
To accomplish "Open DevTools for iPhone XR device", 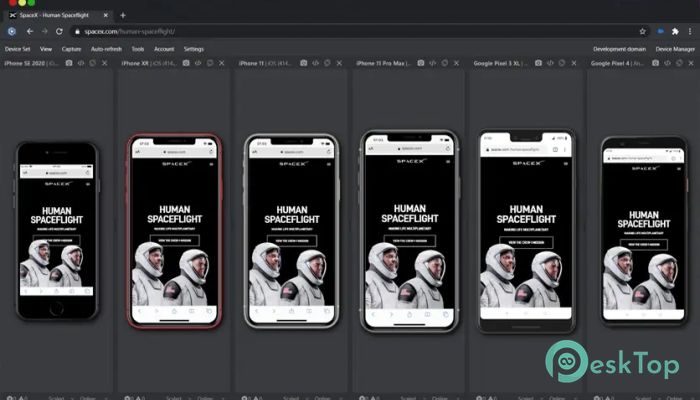I will [198, 63].
